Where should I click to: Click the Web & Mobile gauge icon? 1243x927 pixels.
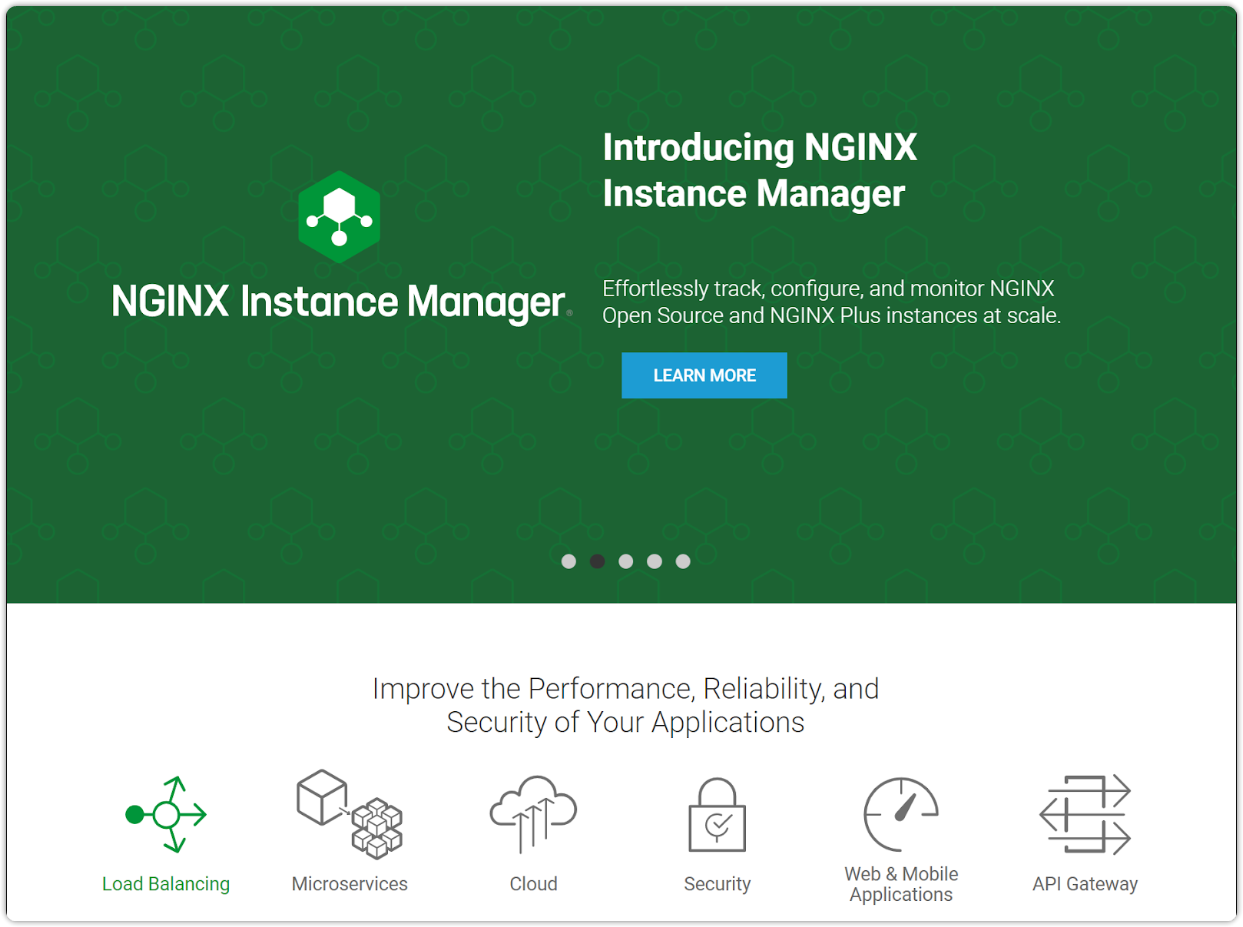coord(901,814)
